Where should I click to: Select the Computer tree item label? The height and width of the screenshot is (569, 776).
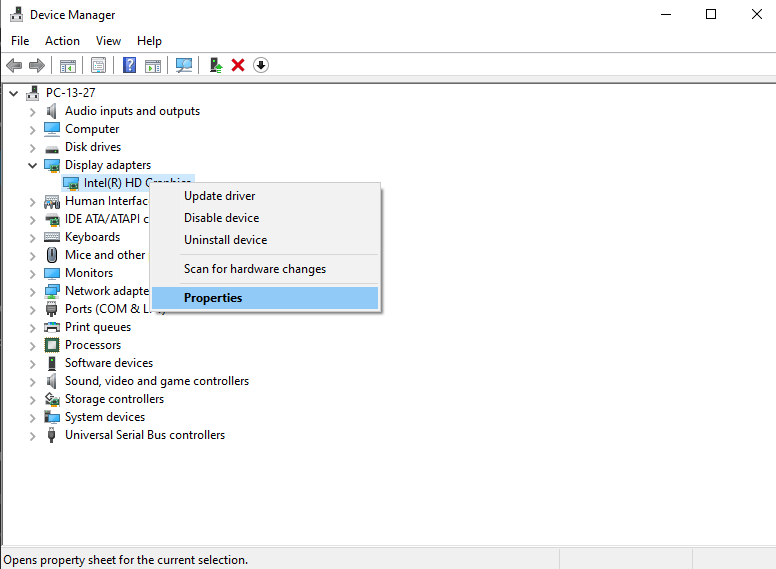click(x=92, y=129)
